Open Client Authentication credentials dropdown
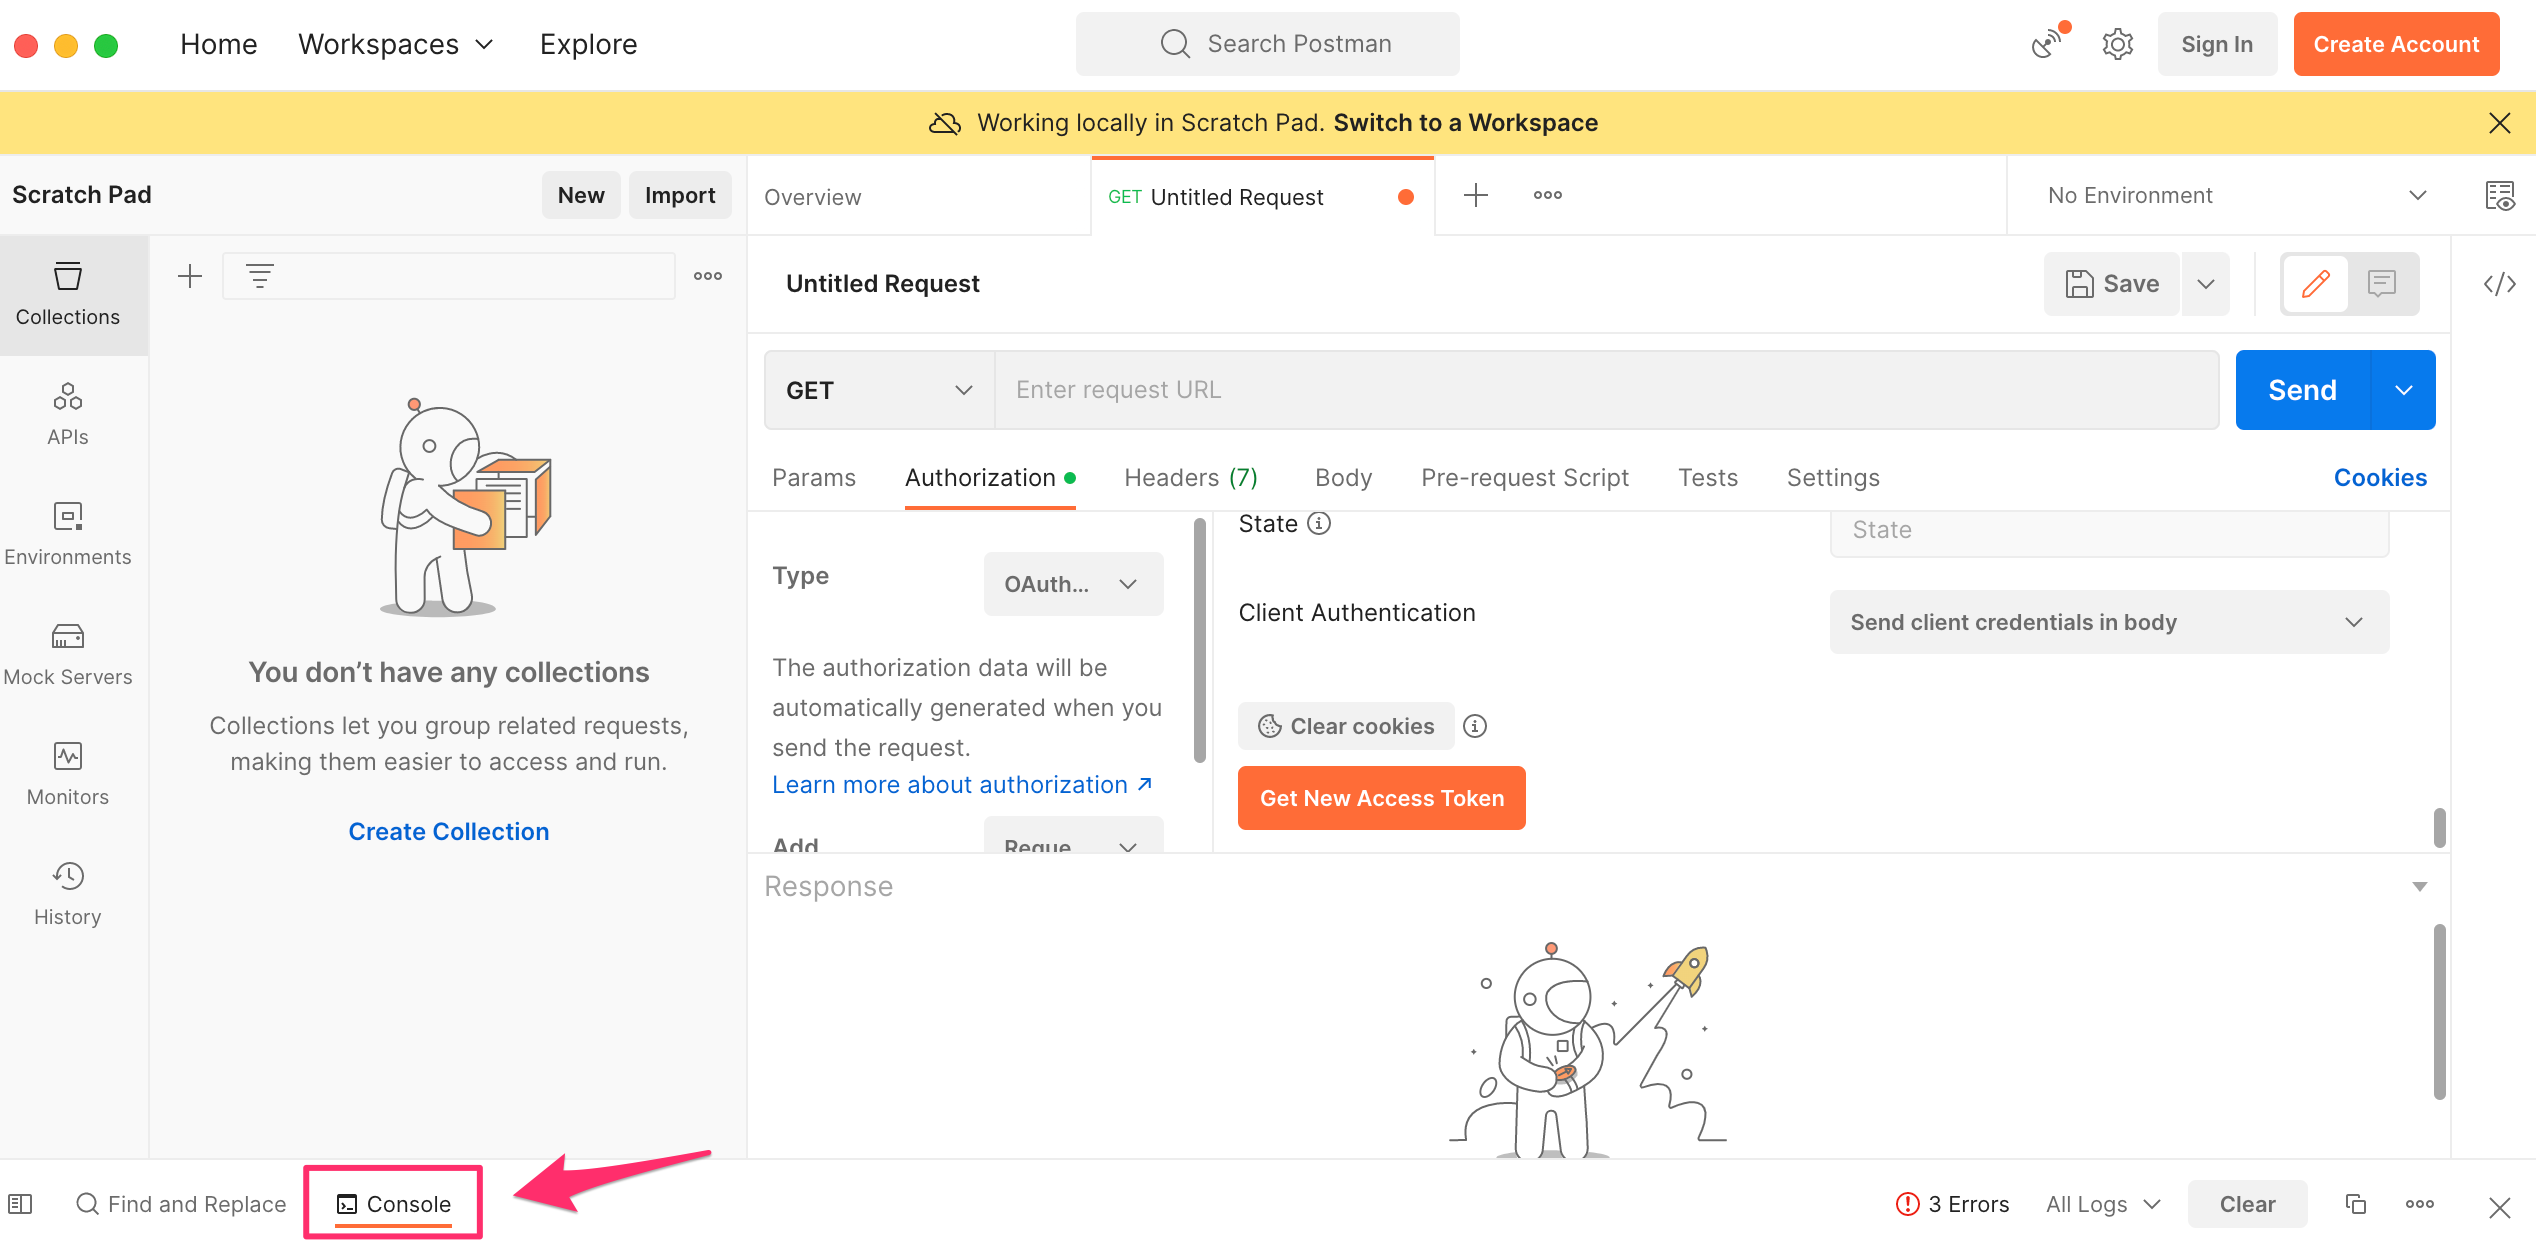 click(2109, 622)
